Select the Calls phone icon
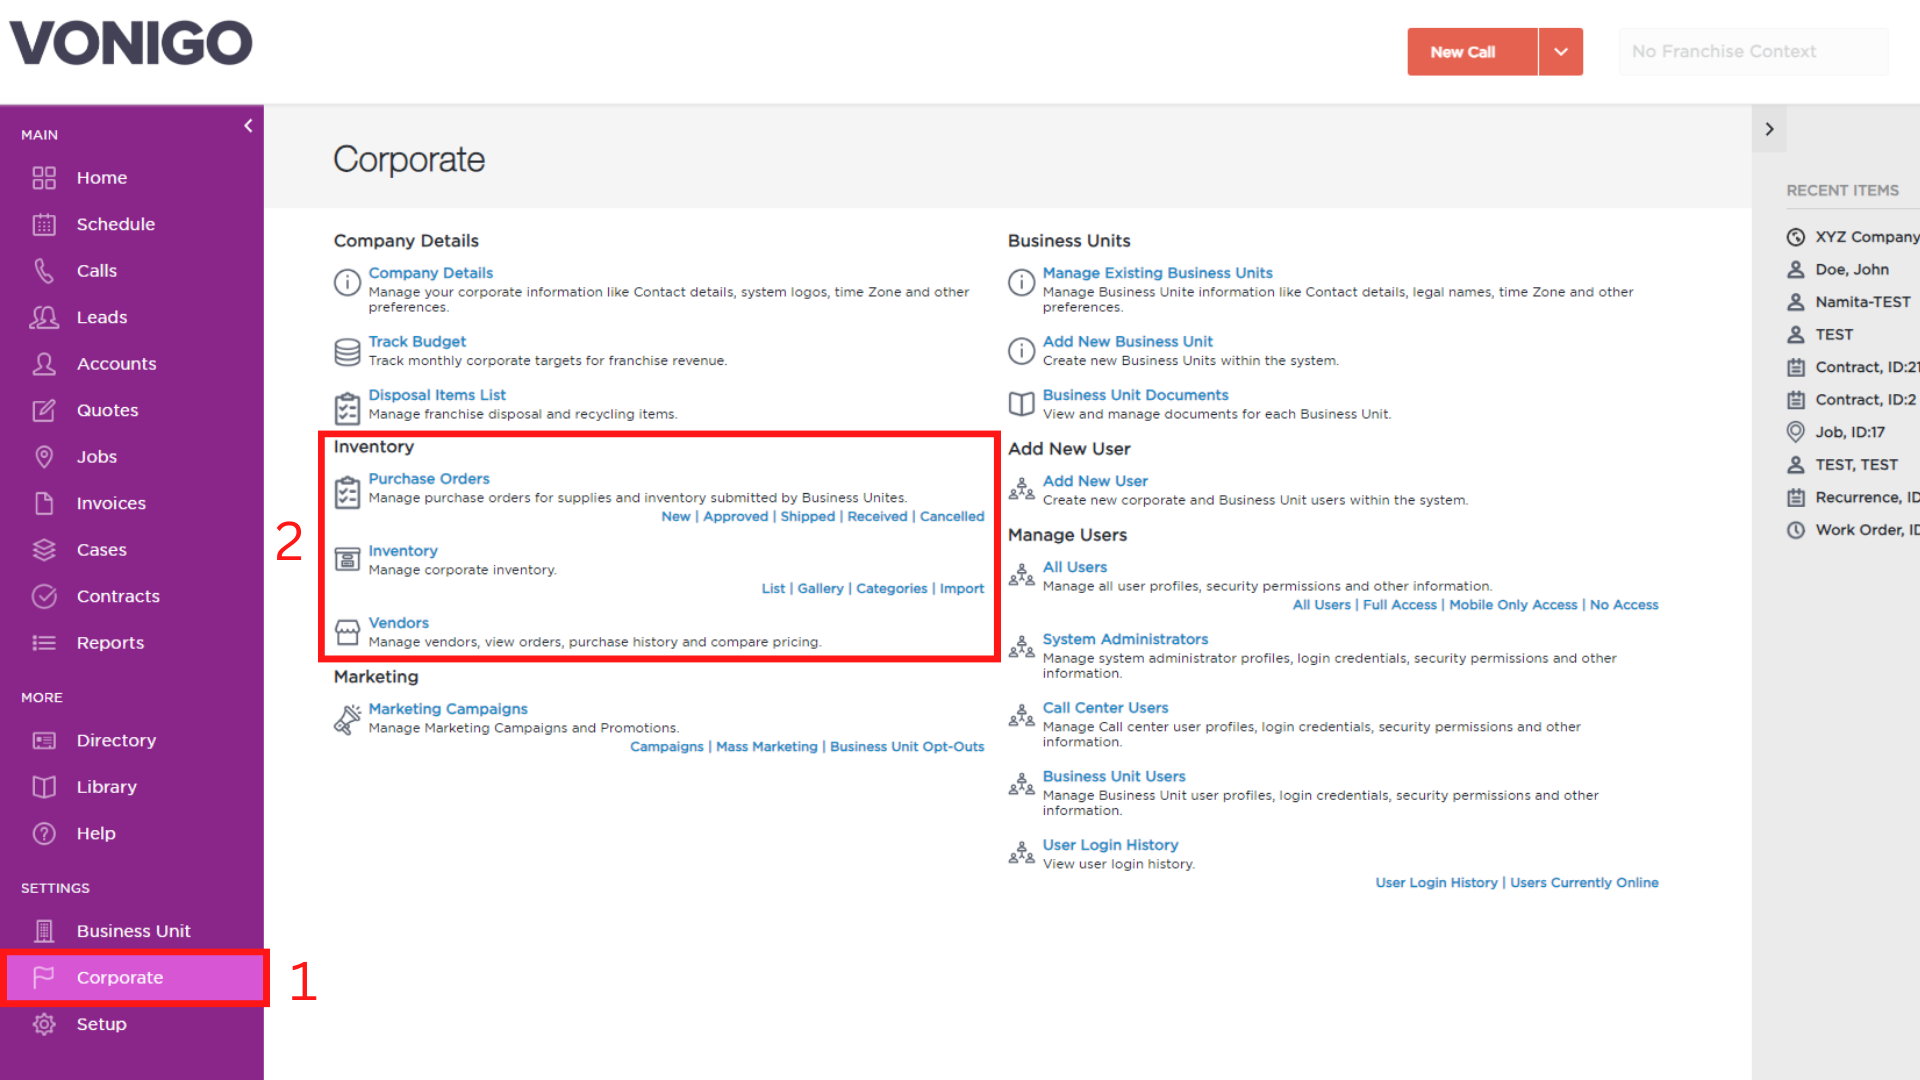The height and width of the screenshot is (1080, 1920). click(44, 271)
